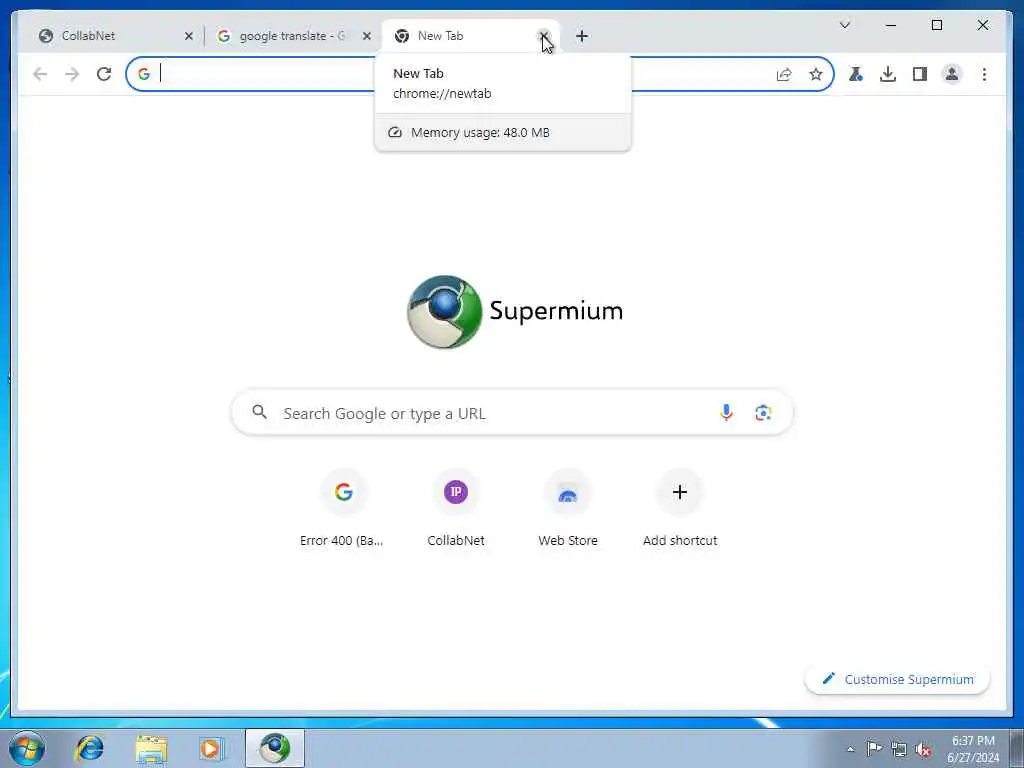1024x768 pixels.
Task: Share this page via the share icon
Action: pyautogui.click(x=784, y=74)
